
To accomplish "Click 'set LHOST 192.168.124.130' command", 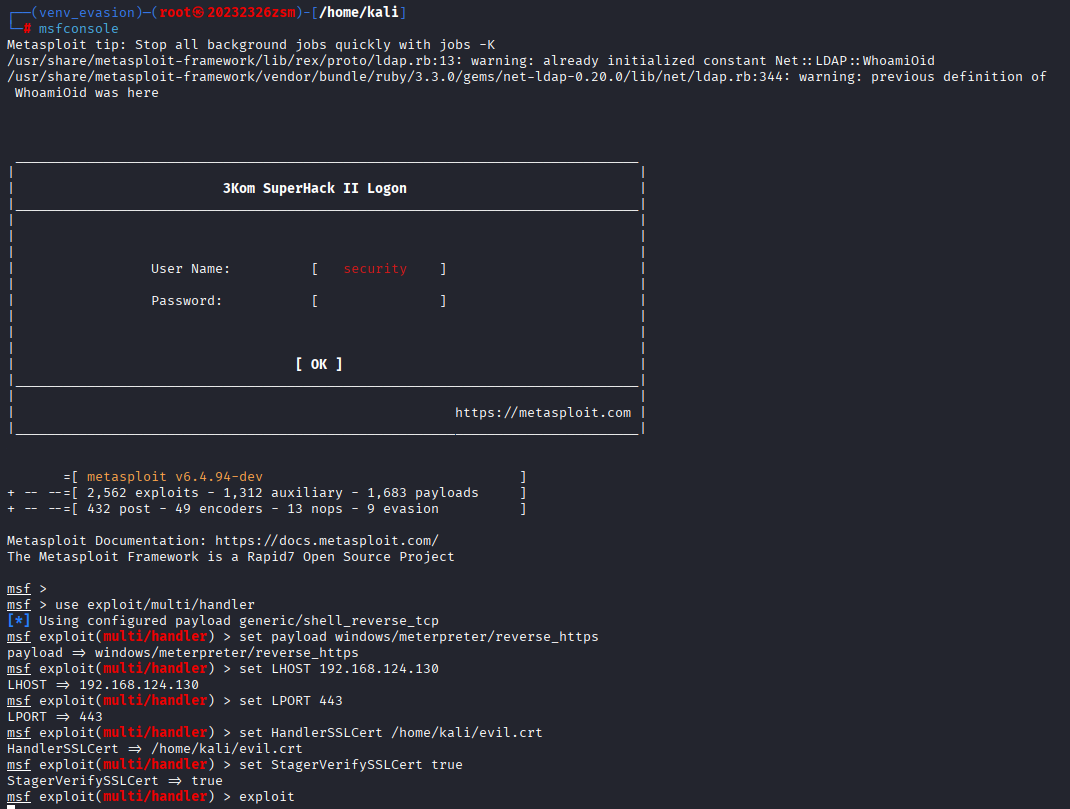I will [339, 669].
